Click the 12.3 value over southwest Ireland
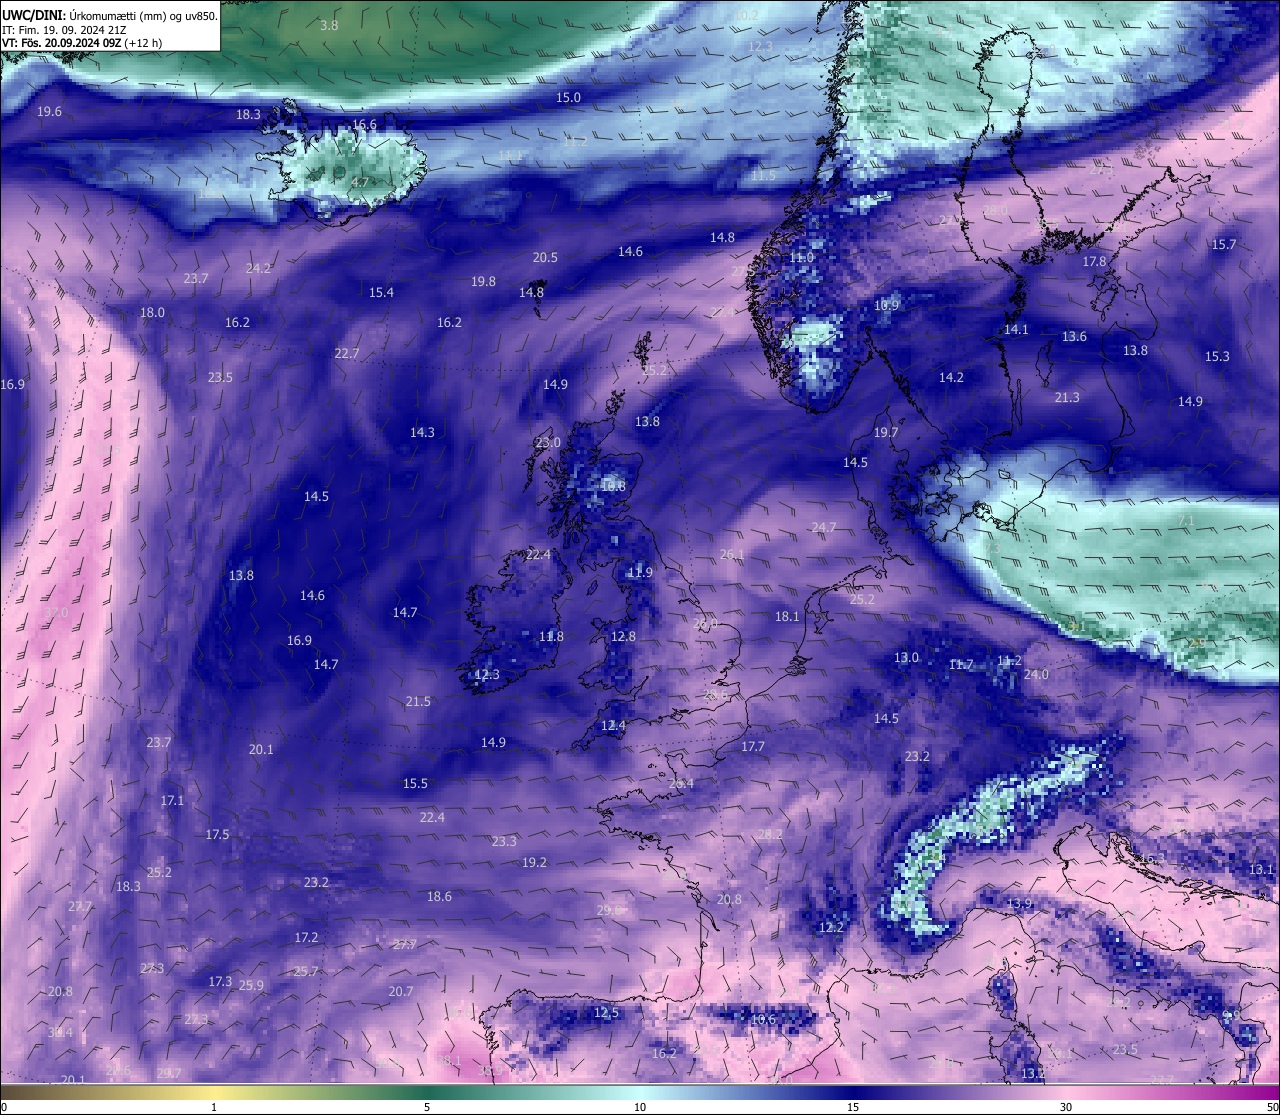The width and height of the screenshot is (1280, 1115). (x=486, y=674)
